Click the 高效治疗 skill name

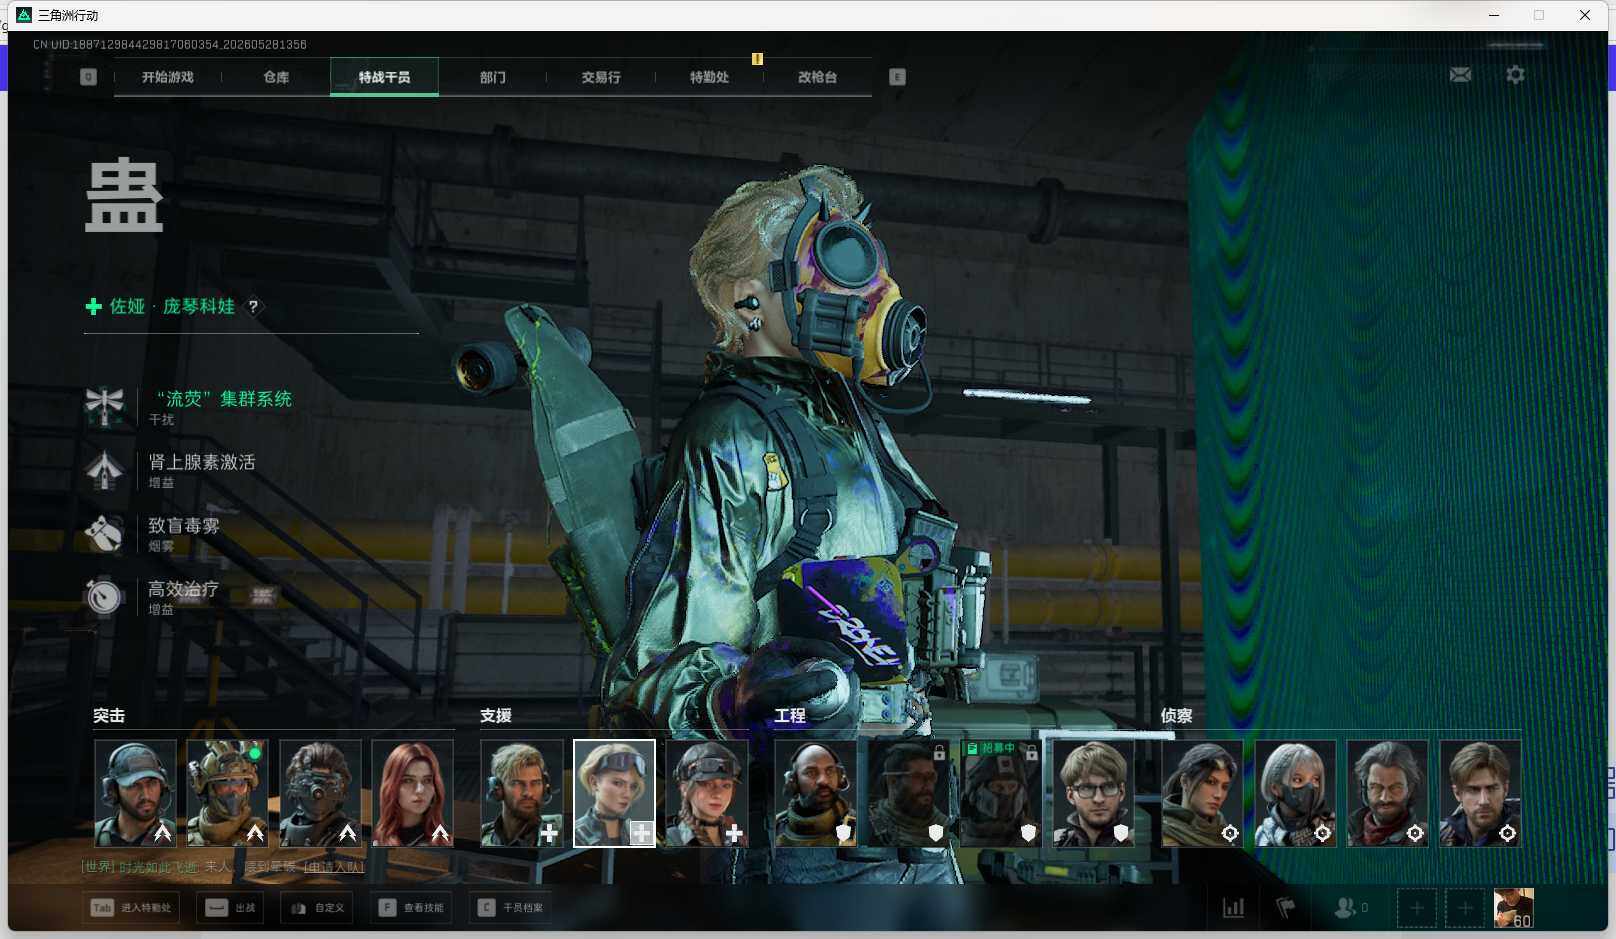[184, 589]
